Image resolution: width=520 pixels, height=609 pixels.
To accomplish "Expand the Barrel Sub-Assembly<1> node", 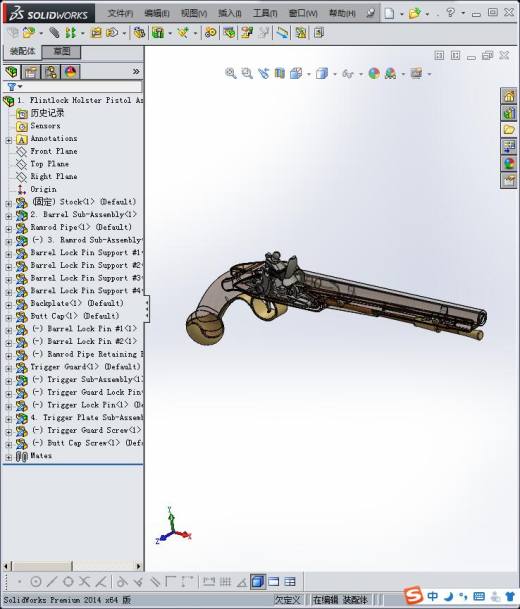I will tap(9, 216).
